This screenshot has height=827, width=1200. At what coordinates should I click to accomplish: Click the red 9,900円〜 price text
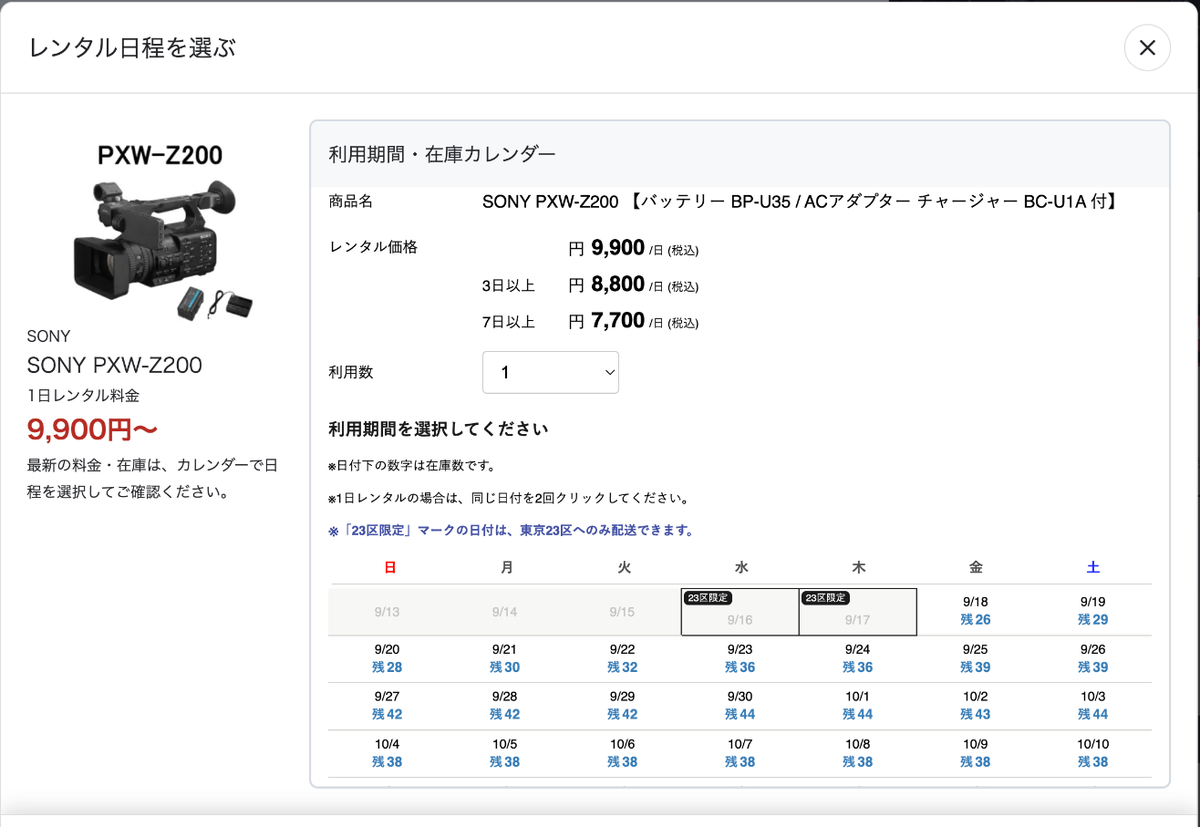92,430
